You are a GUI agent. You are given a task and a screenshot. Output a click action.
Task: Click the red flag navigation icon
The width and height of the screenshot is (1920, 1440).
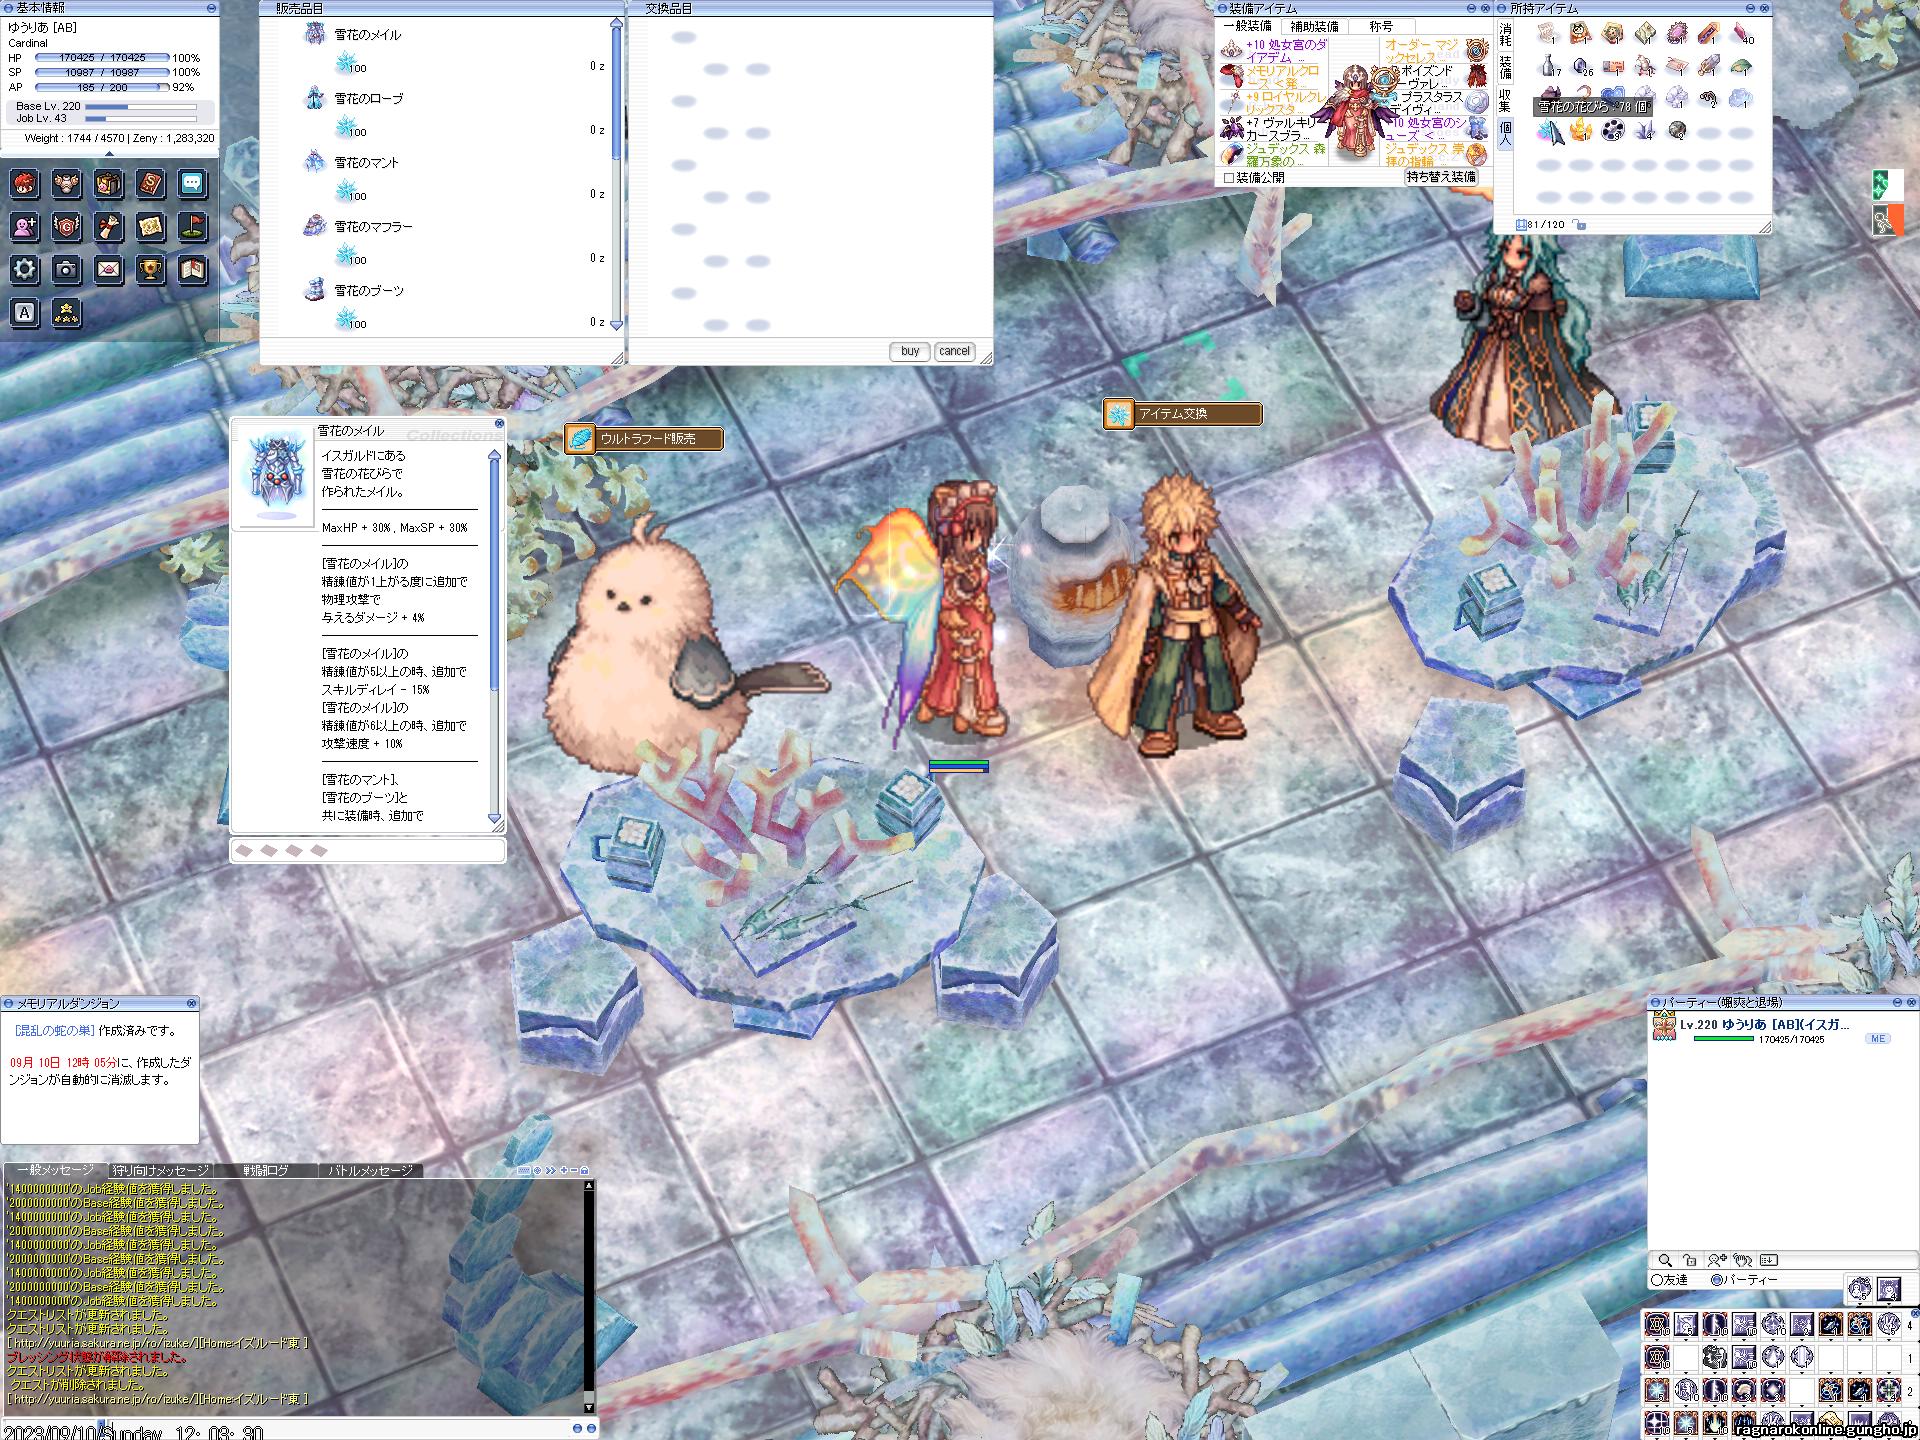[x=193, y=227]
